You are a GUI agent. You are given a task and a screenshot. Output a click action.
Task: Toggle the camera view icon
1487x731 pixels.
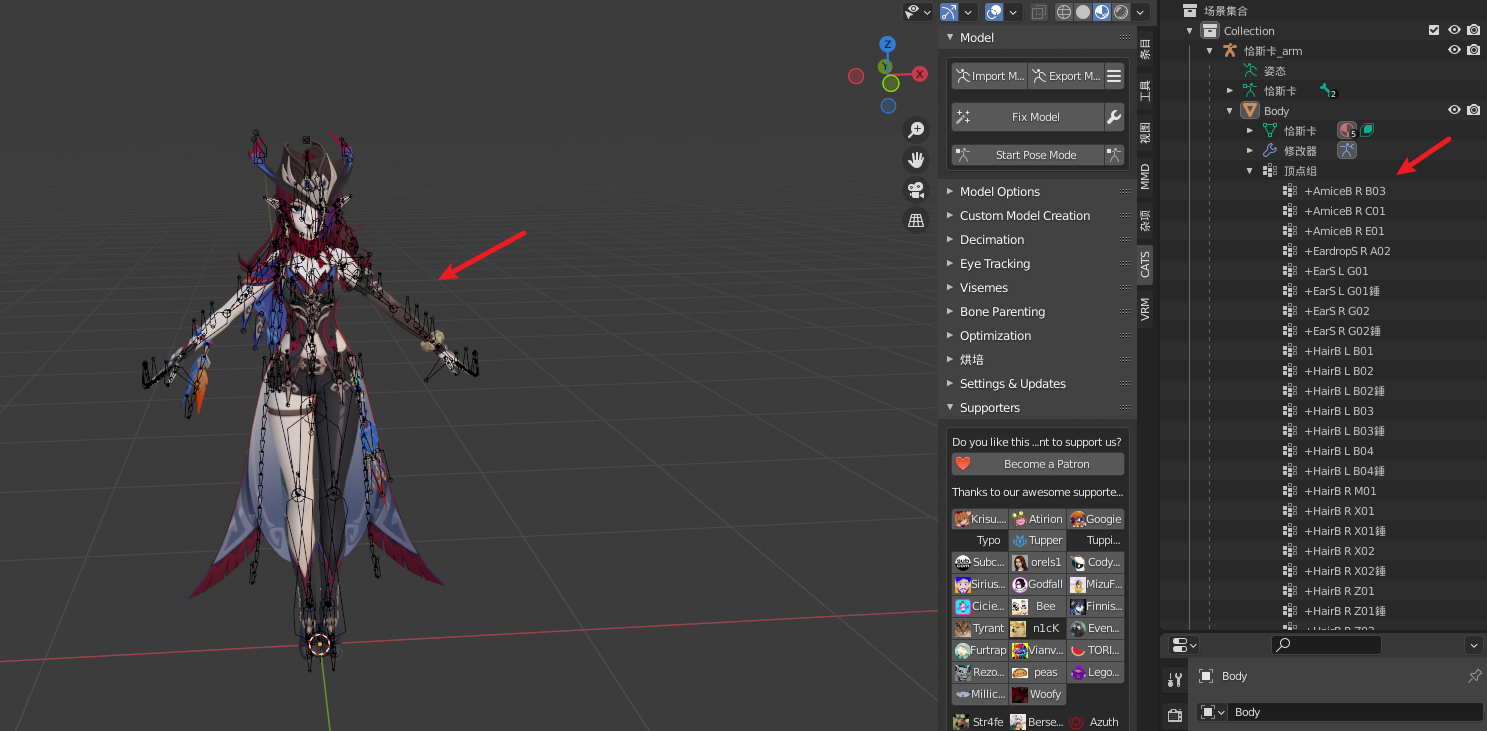(x=915, y=190)
